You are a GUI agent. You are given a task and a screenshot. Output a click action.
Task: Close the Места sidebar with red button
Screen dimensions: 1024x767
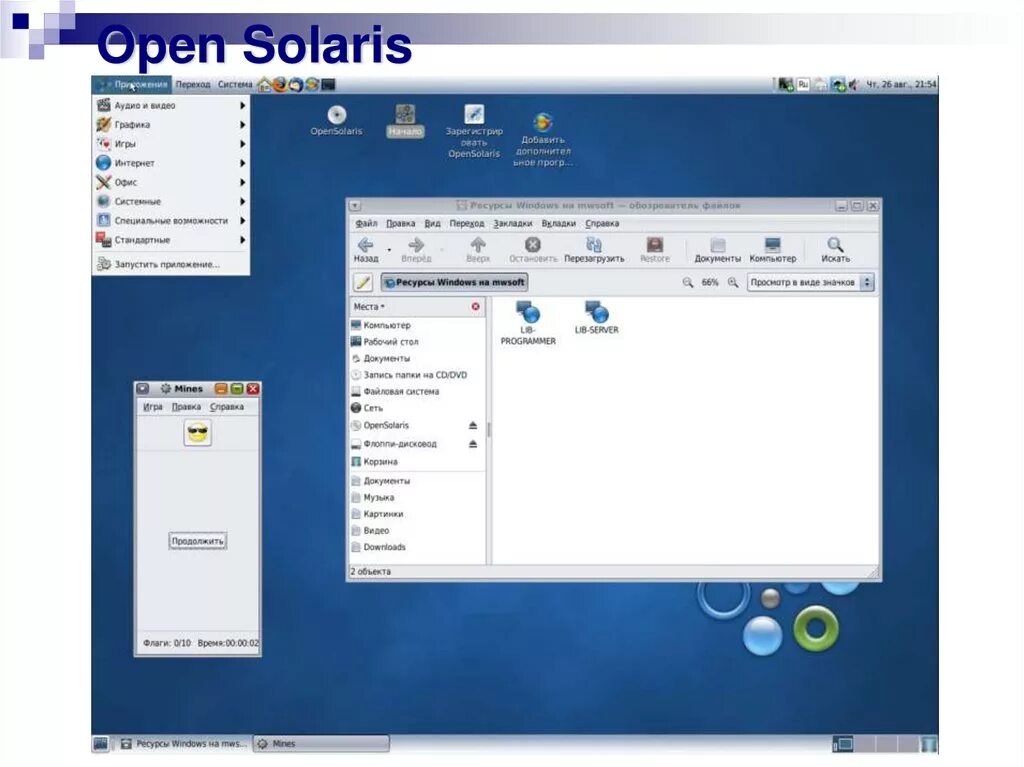pos(475,306)
